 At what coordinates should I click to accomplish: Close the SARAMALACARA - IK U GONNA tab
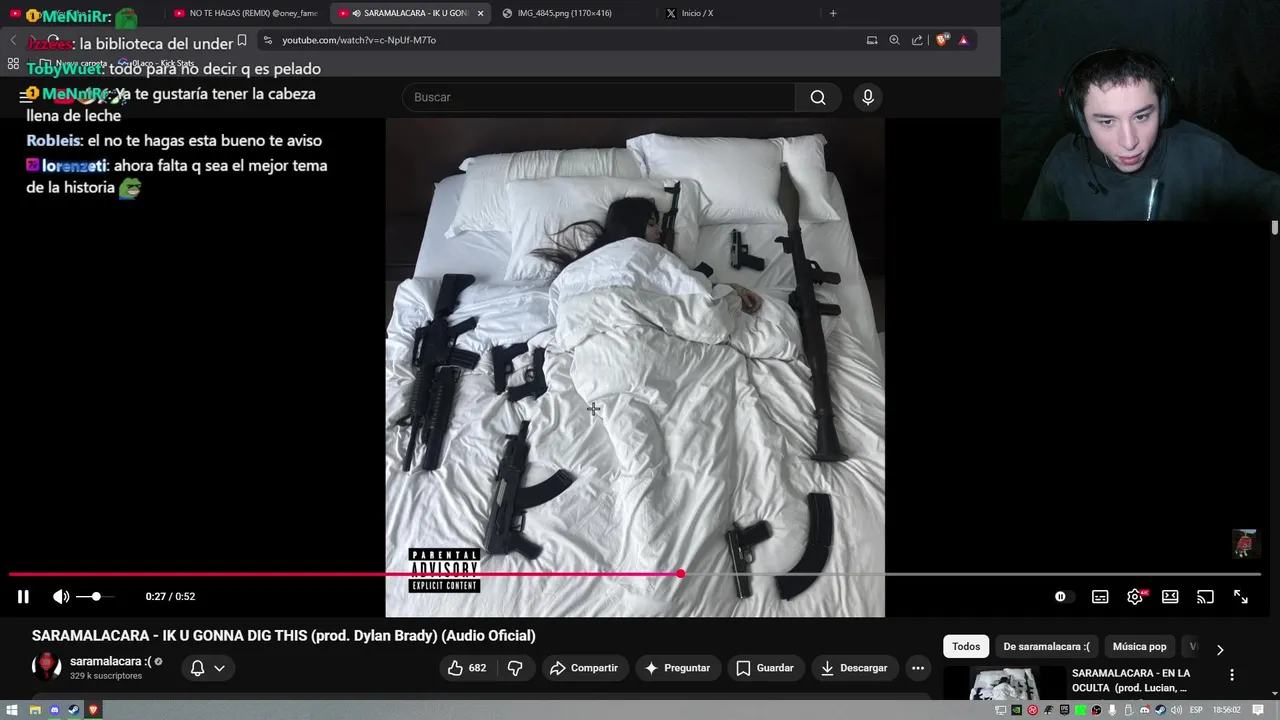481,13
